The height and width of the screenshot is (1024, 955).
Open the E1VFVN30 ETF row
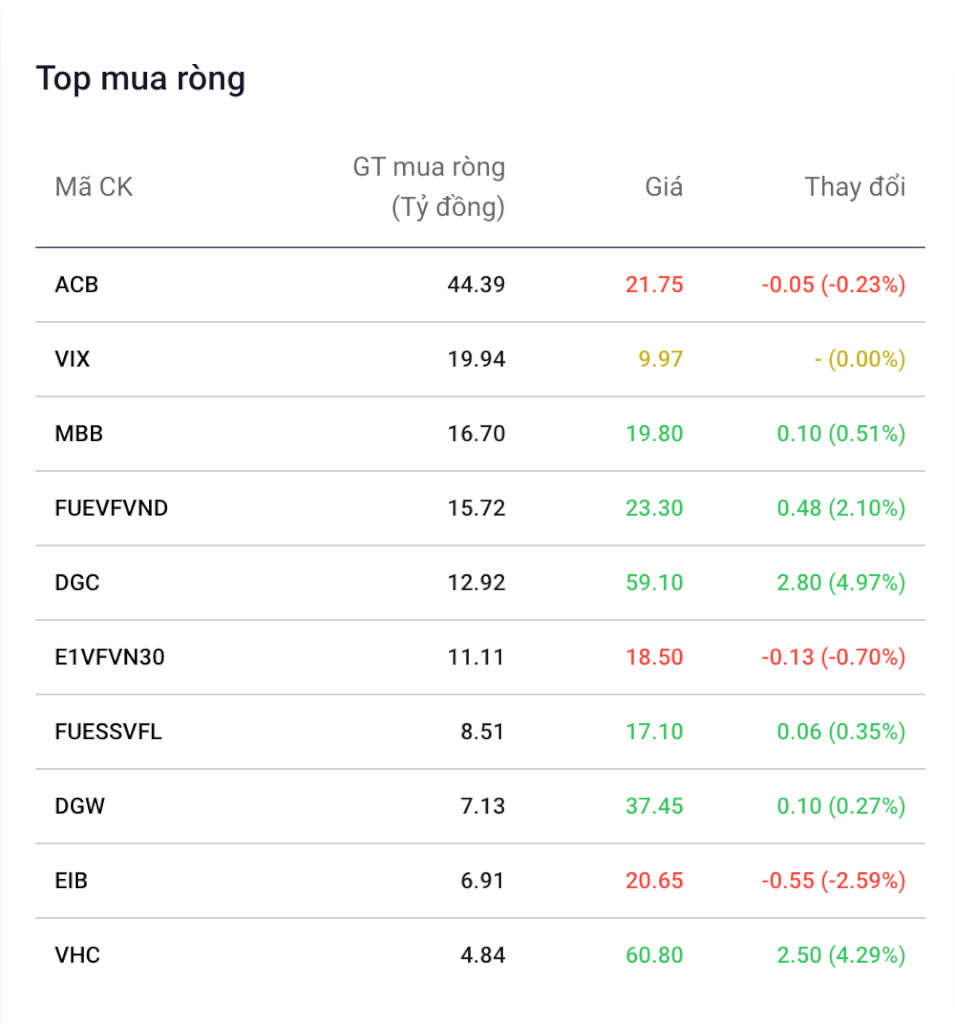point(109,657)
